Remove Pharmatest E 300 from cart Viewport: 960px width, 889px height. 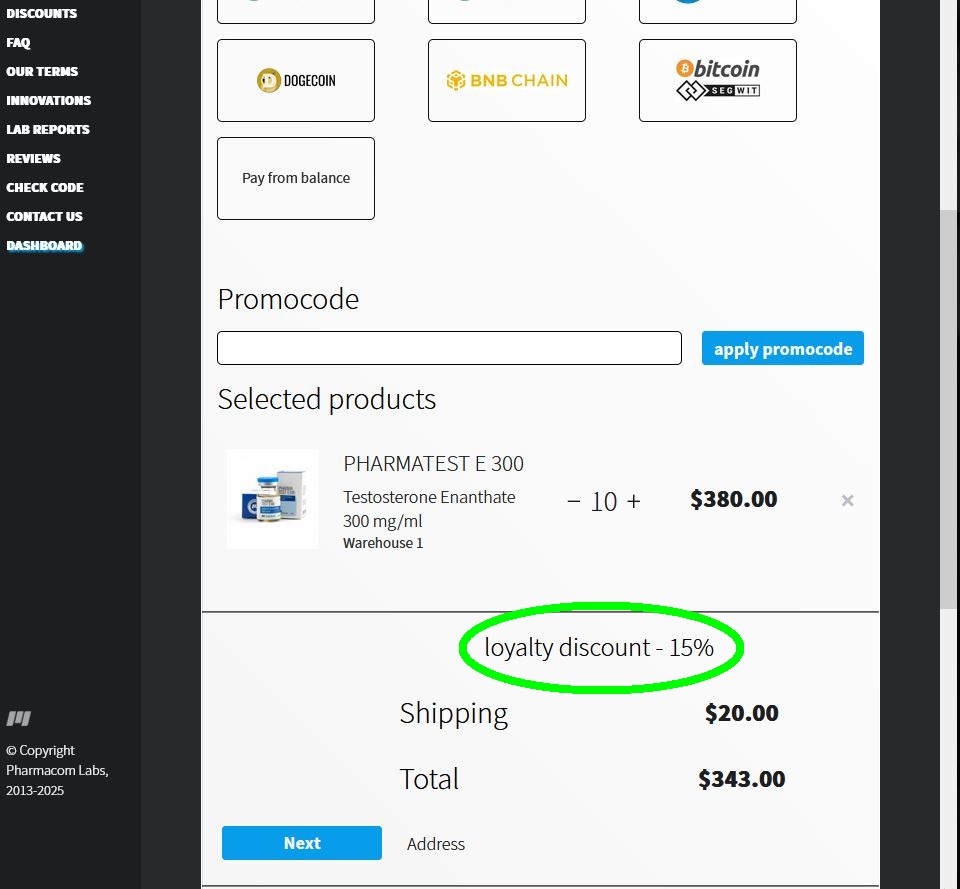pyautogui.click(x=847, y=500)
